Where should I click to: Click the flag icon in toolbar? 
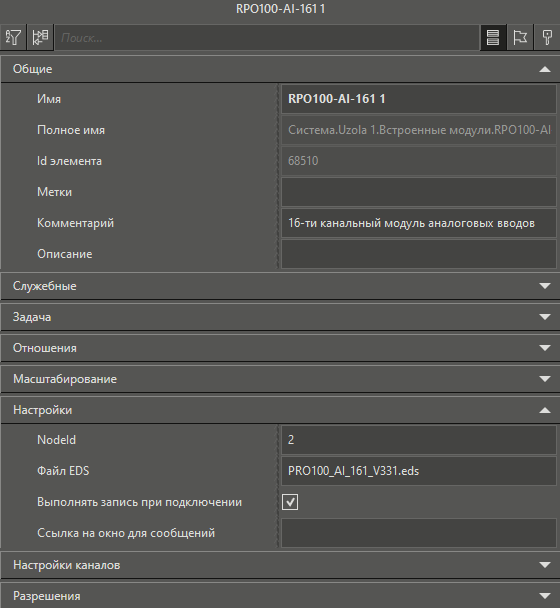pyautogui.click(x=520, y=38)
